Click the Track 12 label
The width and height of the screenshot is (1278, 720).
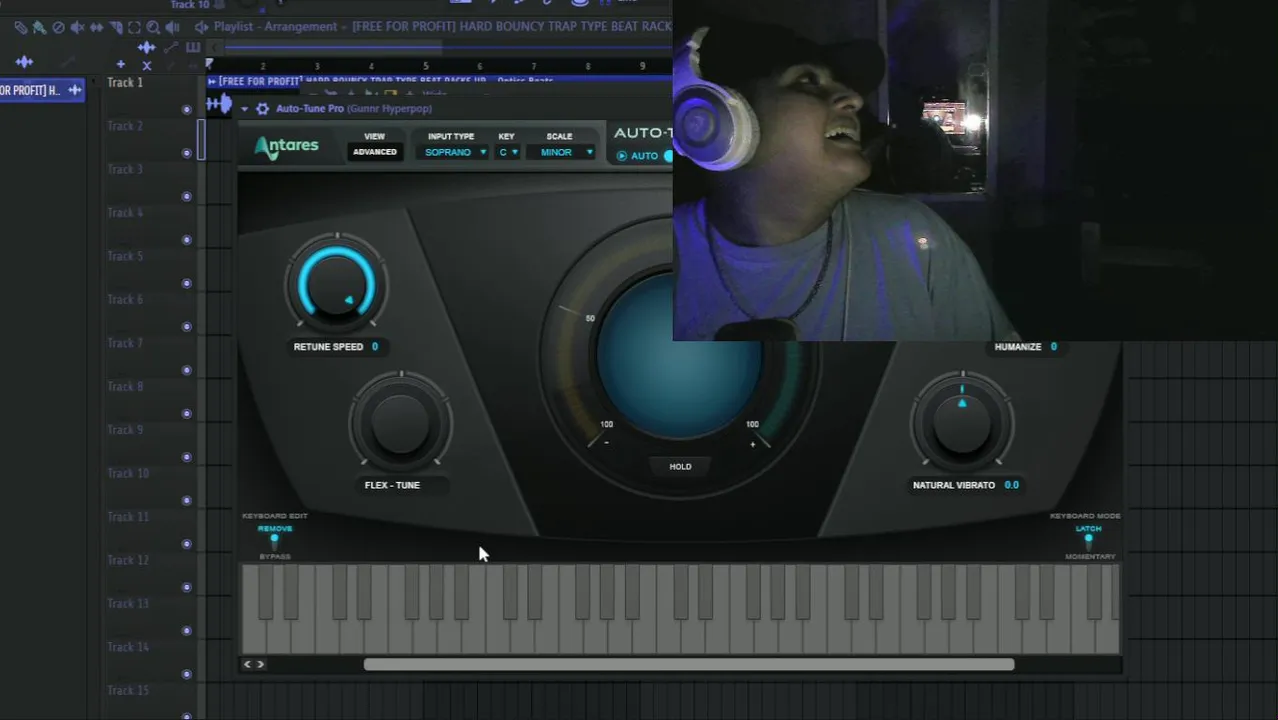click(128, 560)
